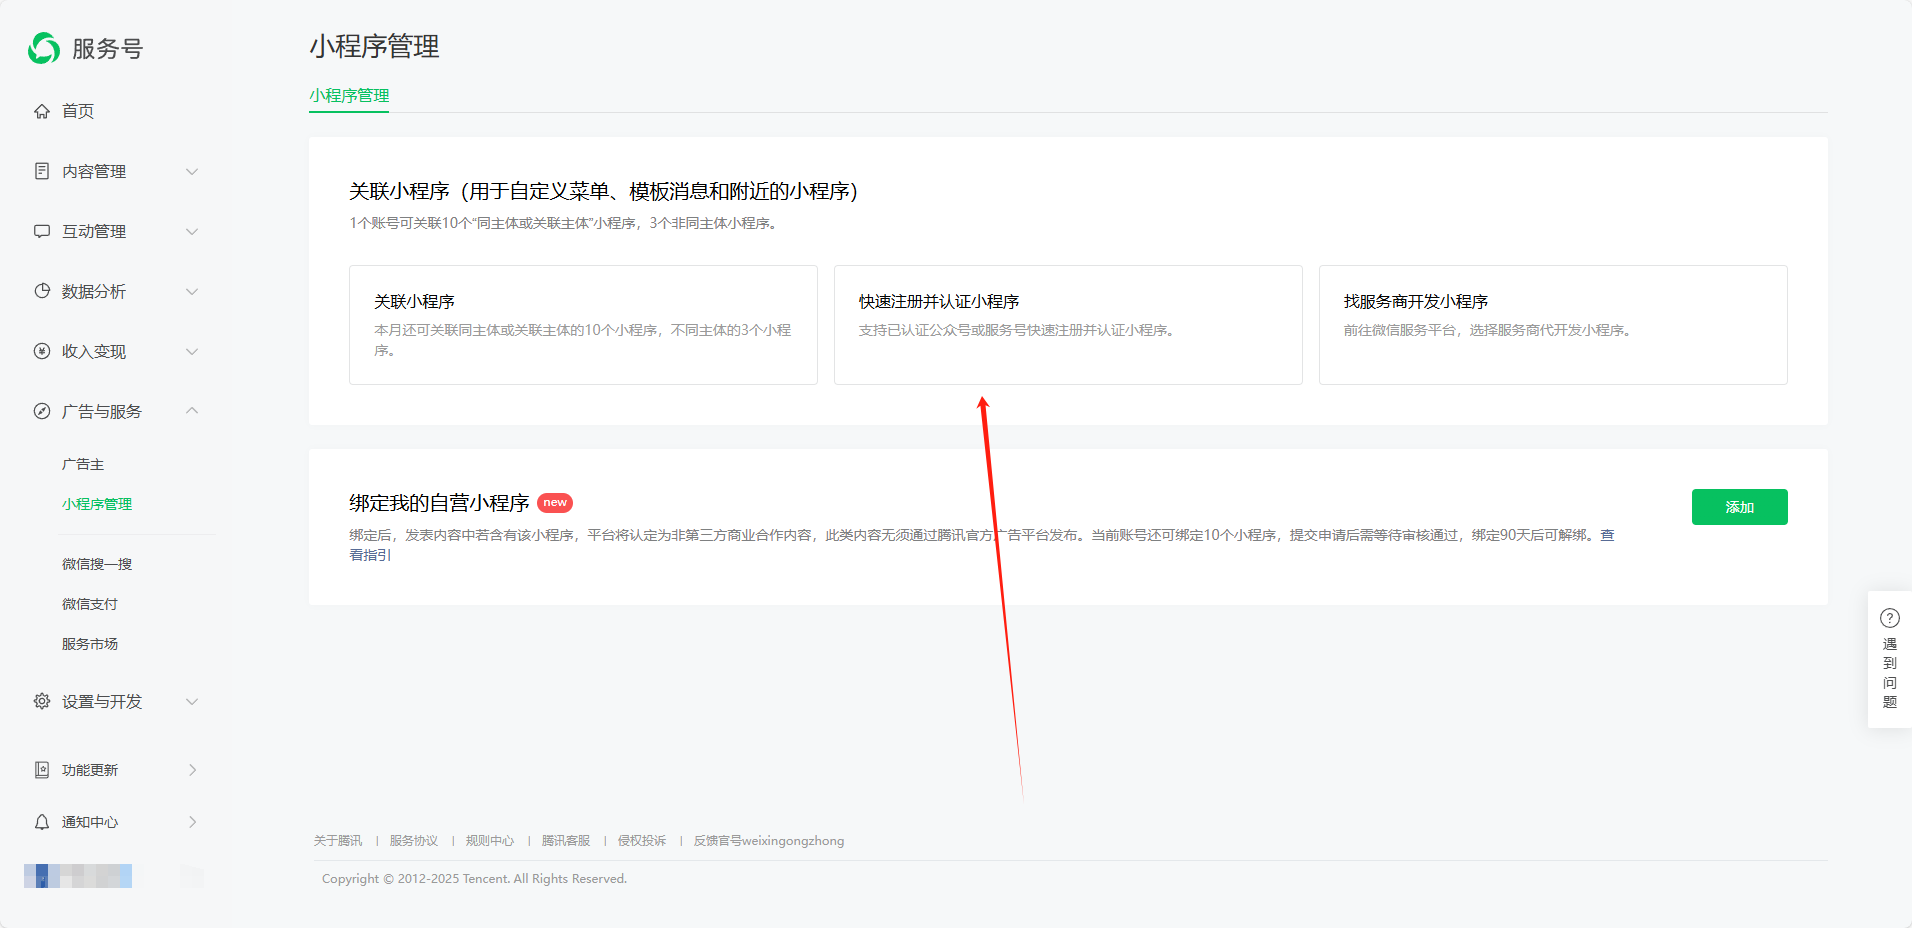Click the document icon for 内容管理
This screenshot has height=928, width=1912.
pyautogui.click(x=42, y=171)
